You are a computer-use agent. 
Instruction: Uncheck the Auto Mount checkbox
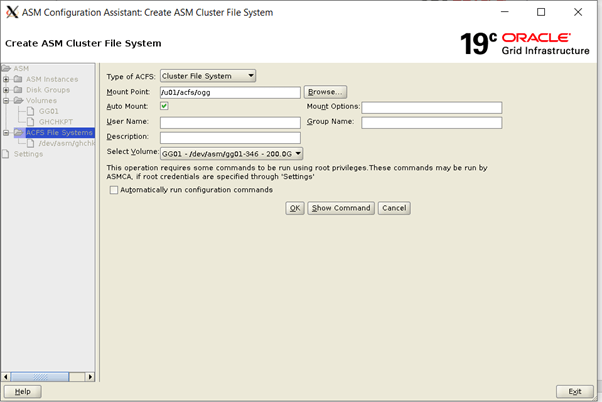tap(164, 106)
